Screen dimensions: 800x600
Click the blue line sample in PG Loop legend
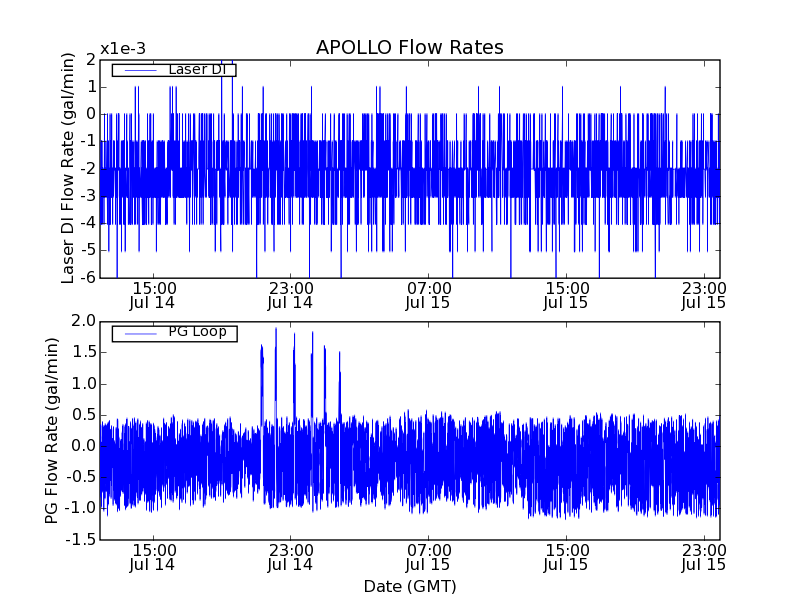pos(138,332)
